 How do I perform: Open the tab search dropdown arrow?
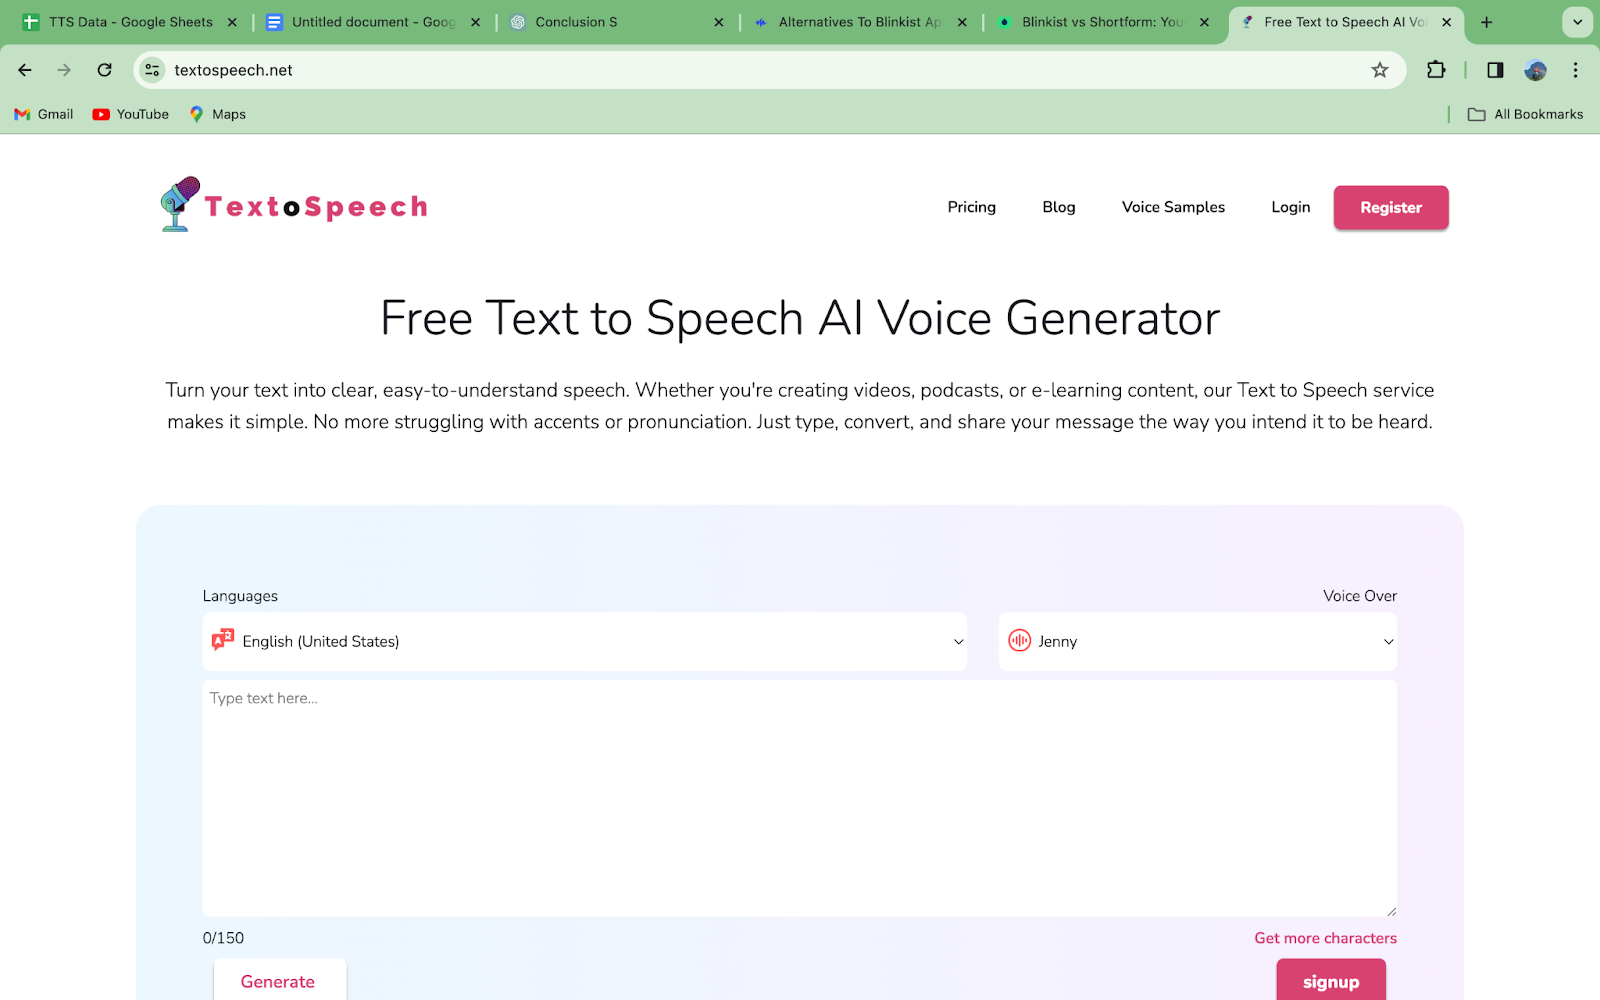tap(1577, 22)
